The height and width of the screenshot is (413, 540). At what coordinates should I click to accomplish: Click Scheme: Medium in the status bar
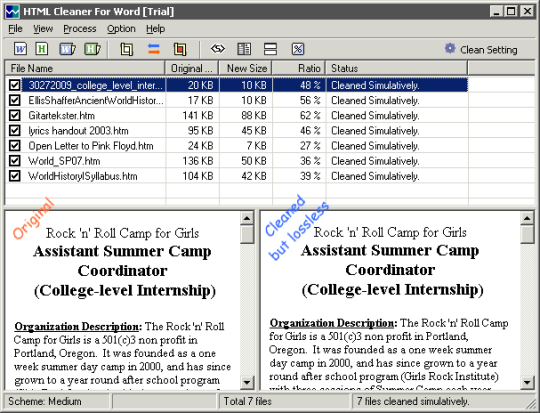(x=45, y=401)
